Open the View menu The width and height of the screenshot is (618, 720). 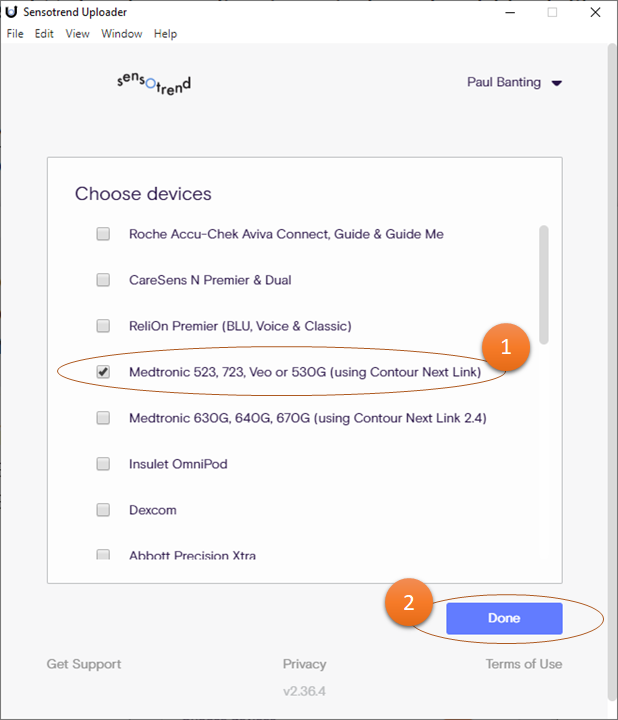pos(77,34)
